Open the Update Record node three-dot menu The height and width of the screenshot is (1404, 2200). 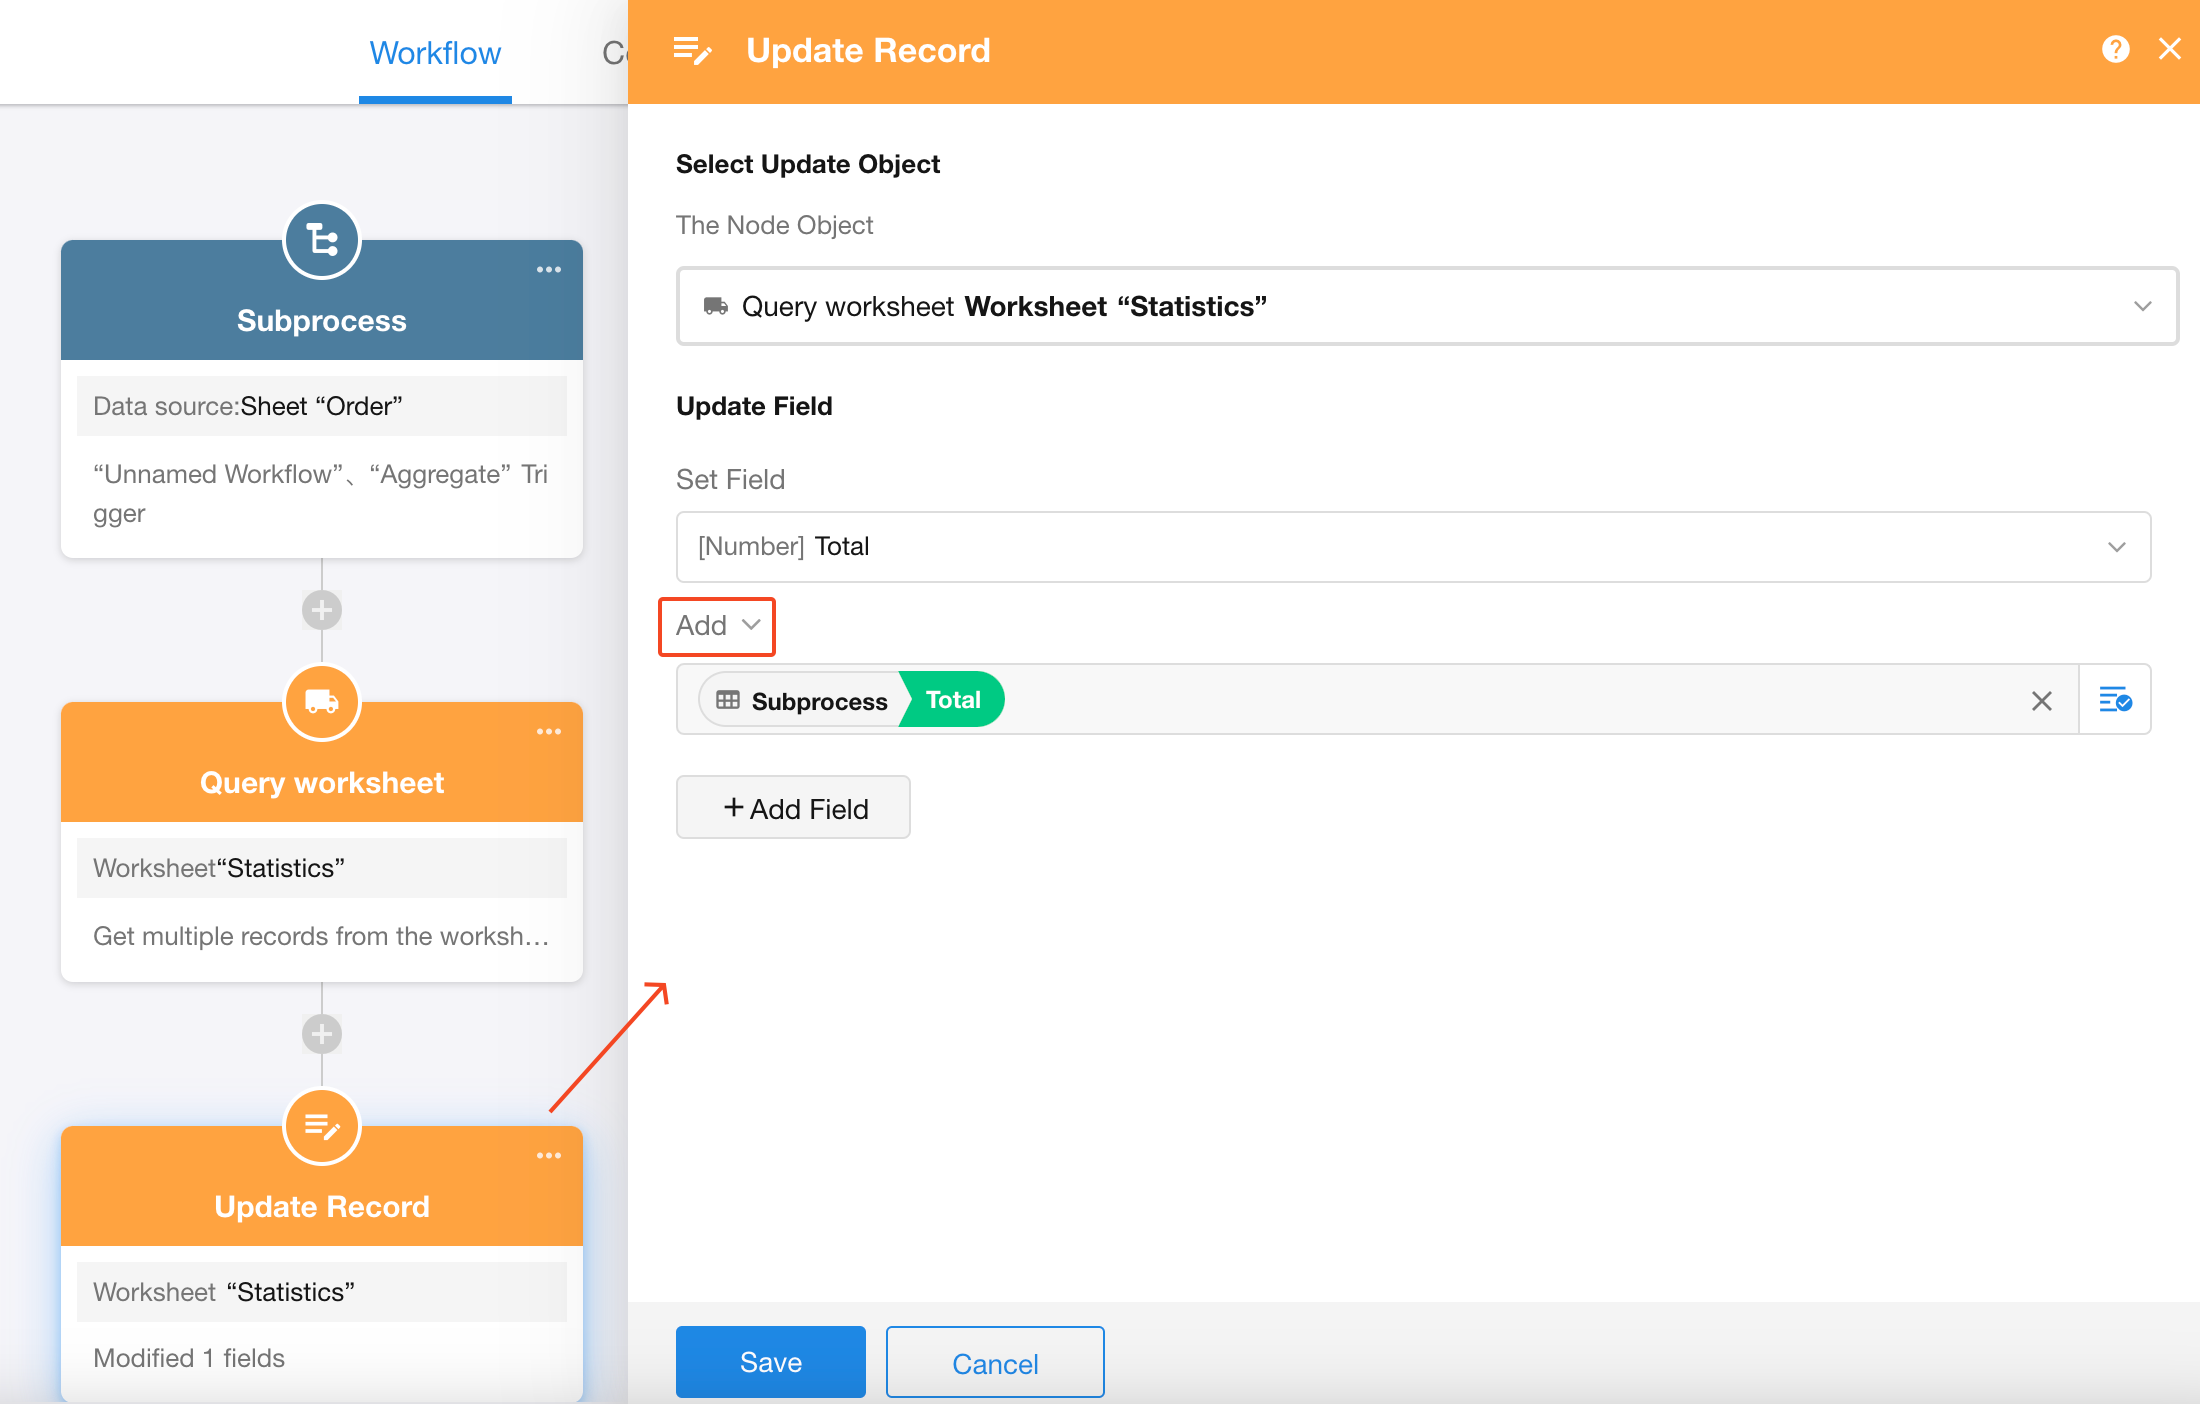click(x=548, y=1156)
